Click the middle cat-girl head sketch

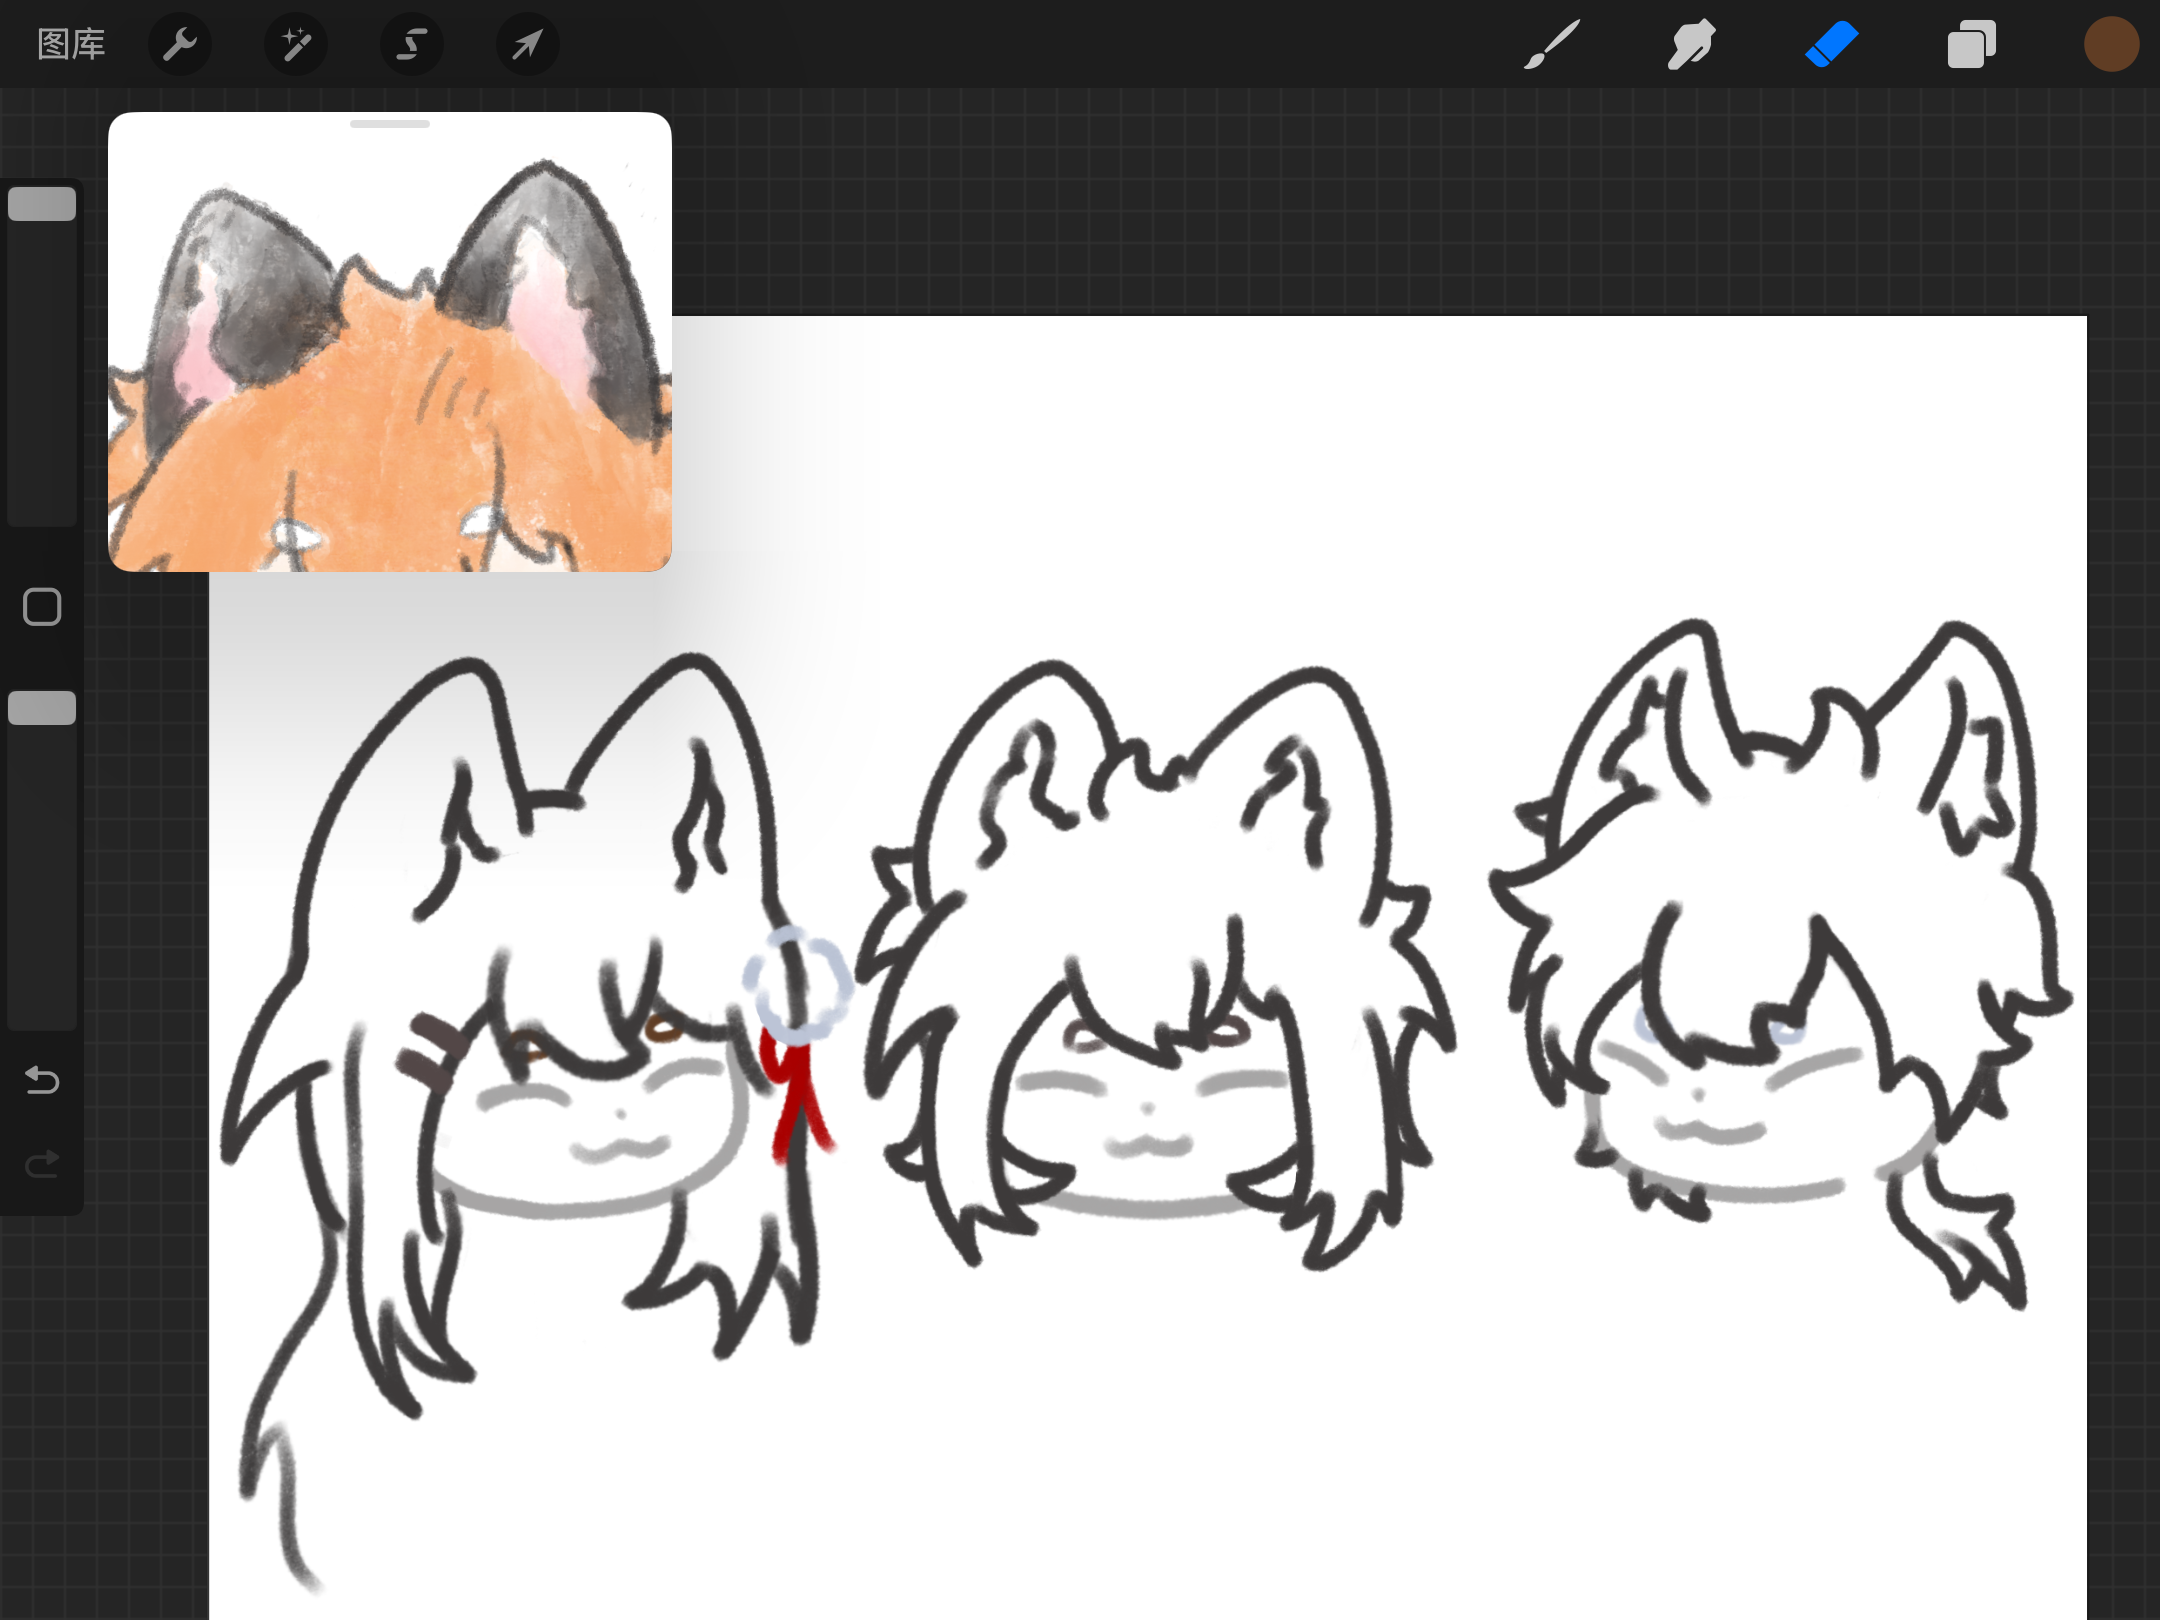(1150, 960)
